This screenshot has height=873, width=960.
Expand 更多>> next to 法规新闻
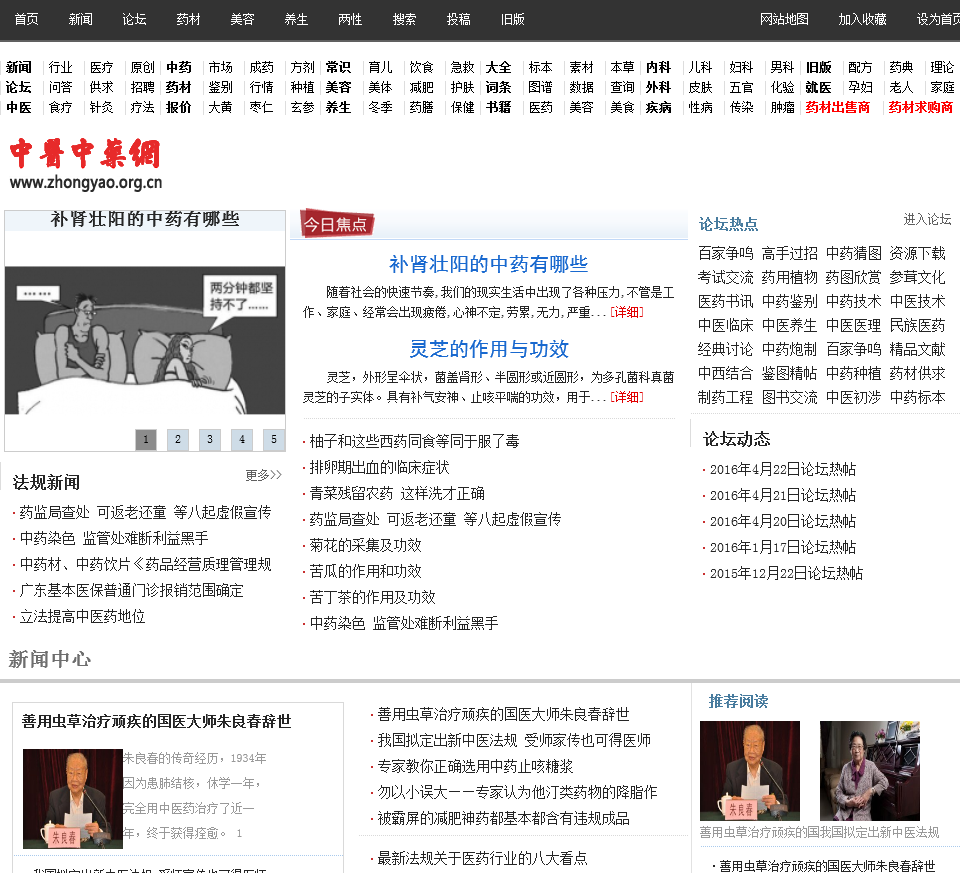click(x=263, y=475)
